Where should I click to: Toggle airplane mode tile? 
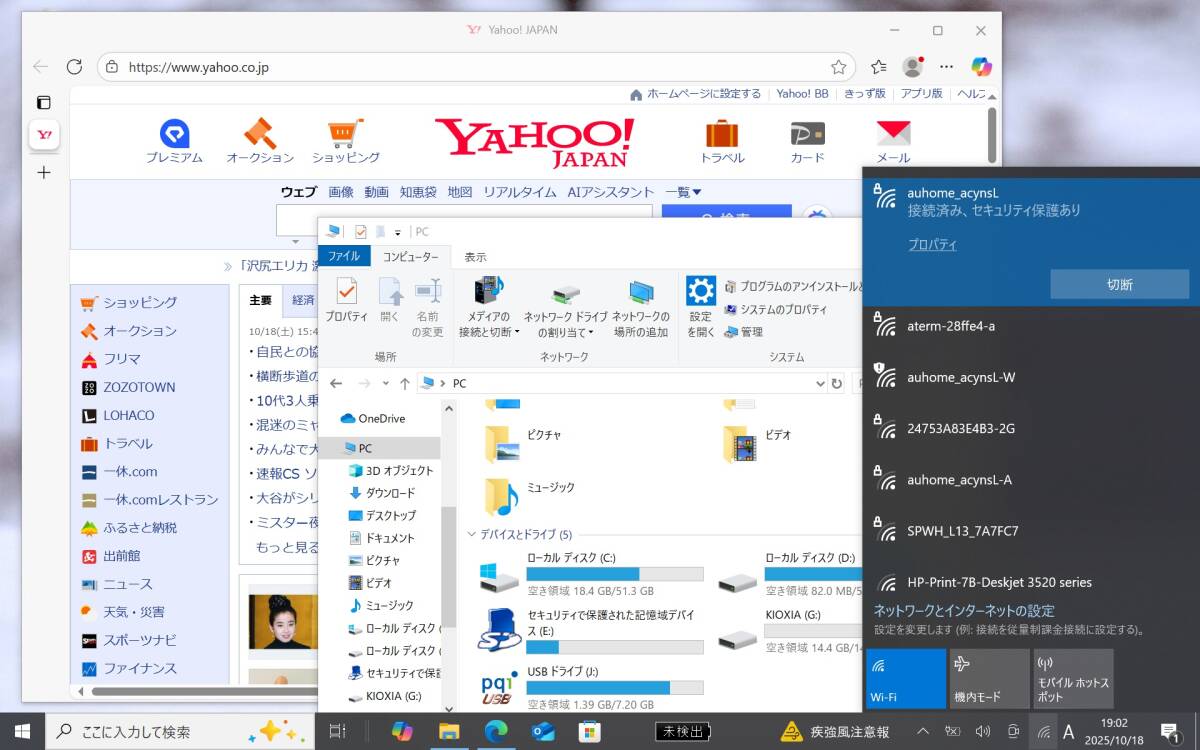pyautogui.click(x=989, y=678)
